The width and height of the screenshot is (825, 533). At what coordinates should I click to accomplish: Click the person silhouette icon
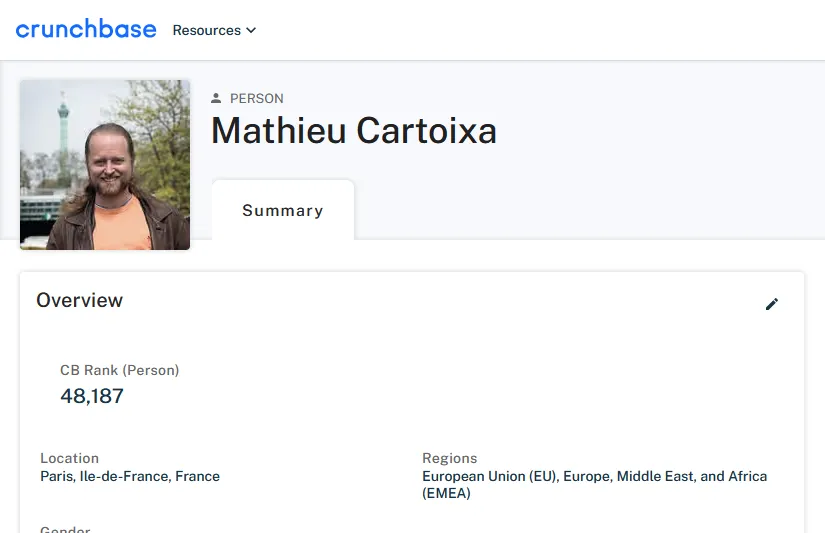coord(216,98)
